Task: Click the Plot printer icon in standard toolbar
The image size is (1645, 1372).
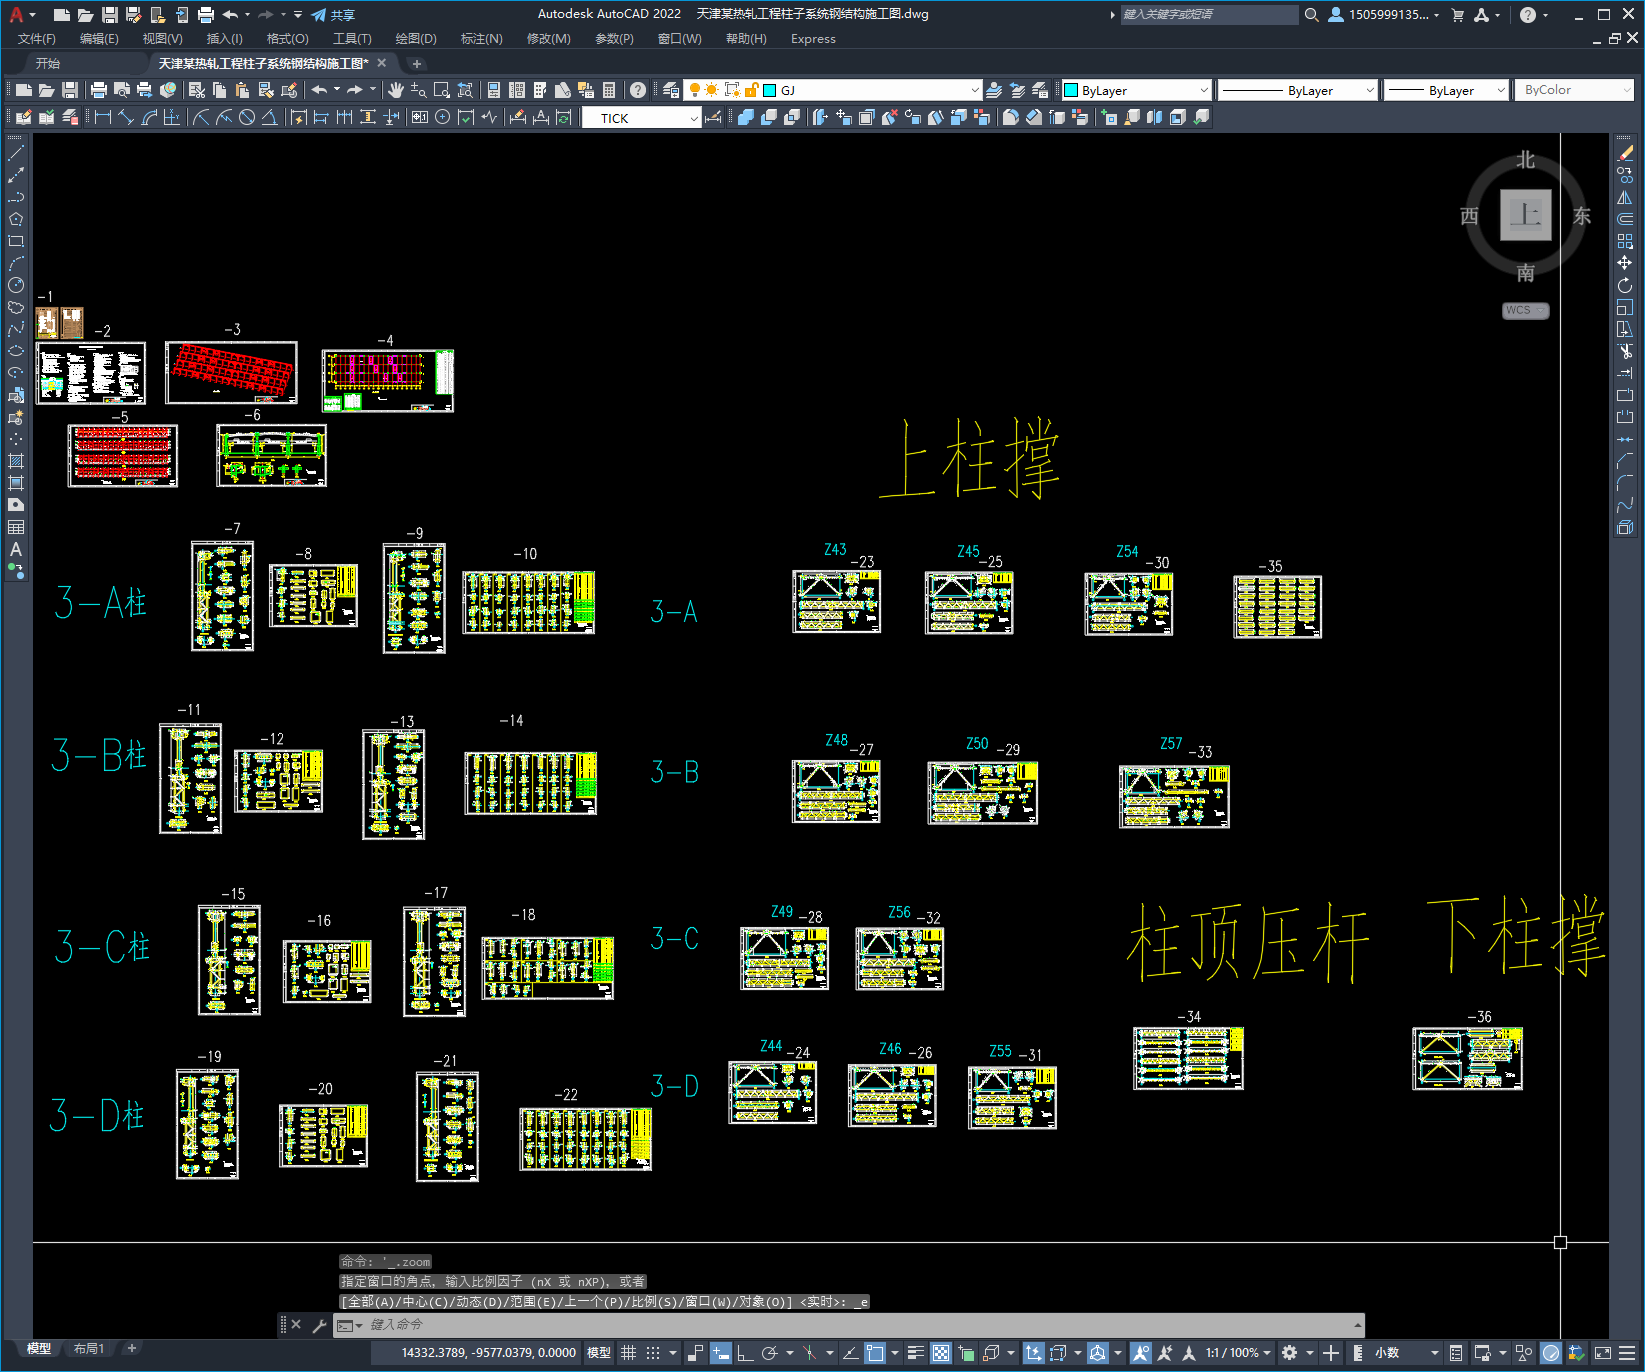Action: [x=99, y=90]
